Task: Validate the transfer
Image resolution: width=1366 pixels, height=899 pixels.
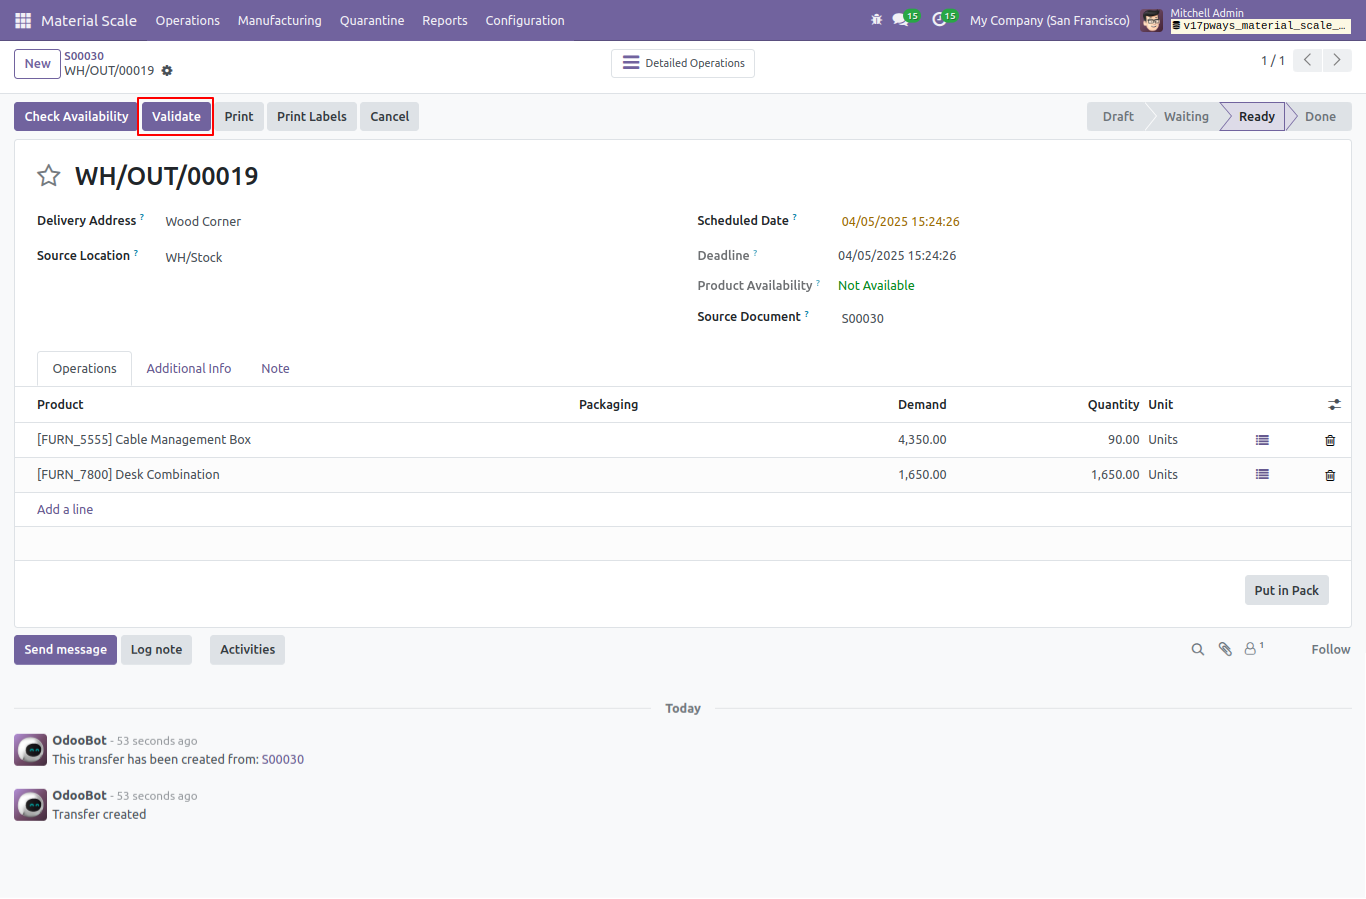Action: pos(176,116)
